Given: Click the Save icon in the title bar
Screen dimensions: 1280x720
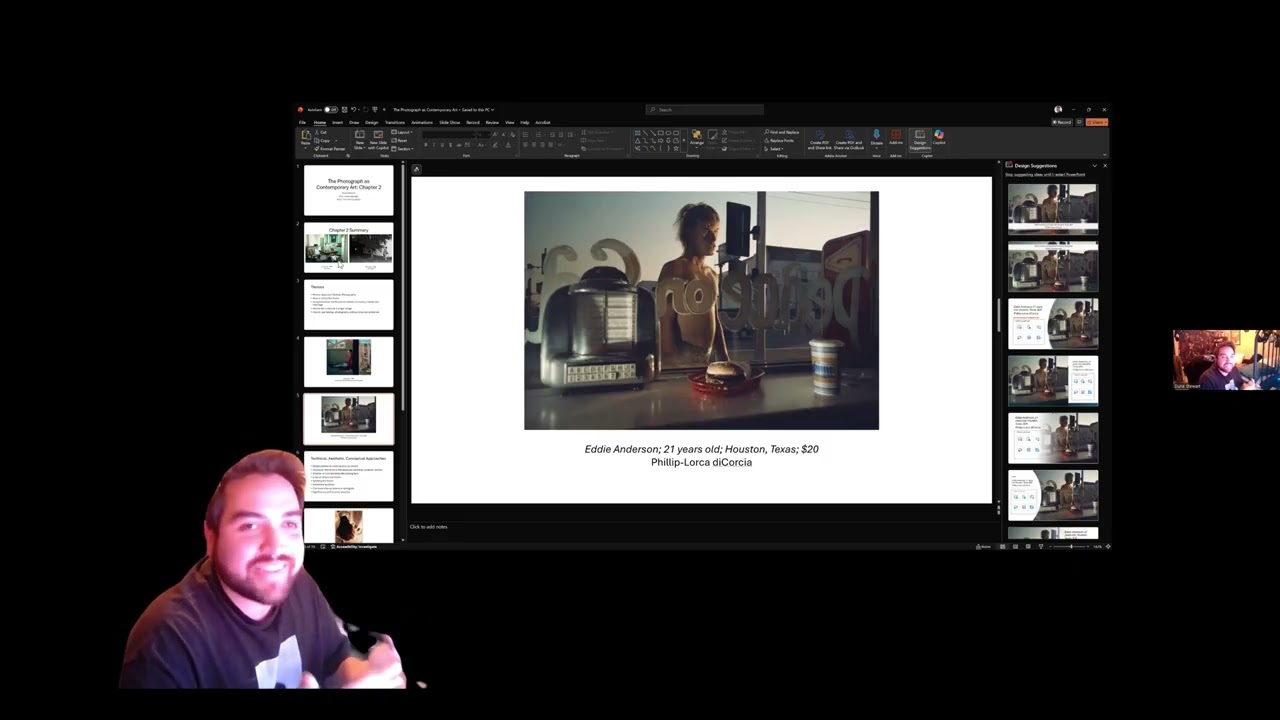Looking at the screenshot, I should point(344,110).
